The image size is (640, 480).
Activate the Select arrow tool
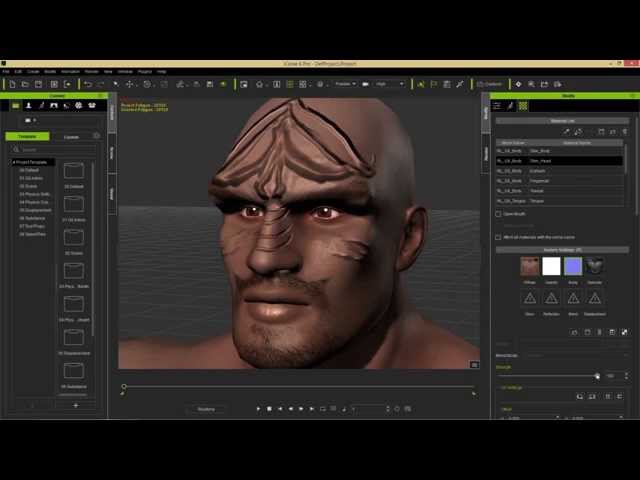pos(116,84)
